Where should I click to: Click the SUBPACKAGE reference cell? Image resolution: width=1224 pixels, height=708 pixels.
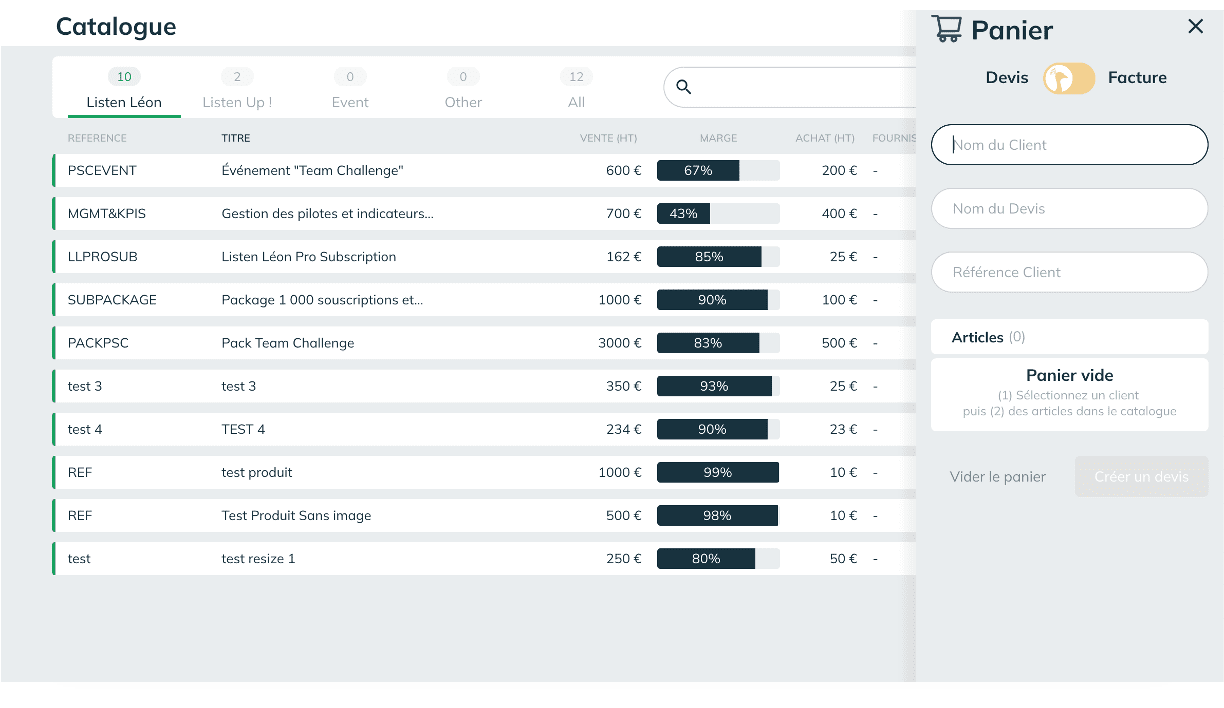[x=112, y=300]
